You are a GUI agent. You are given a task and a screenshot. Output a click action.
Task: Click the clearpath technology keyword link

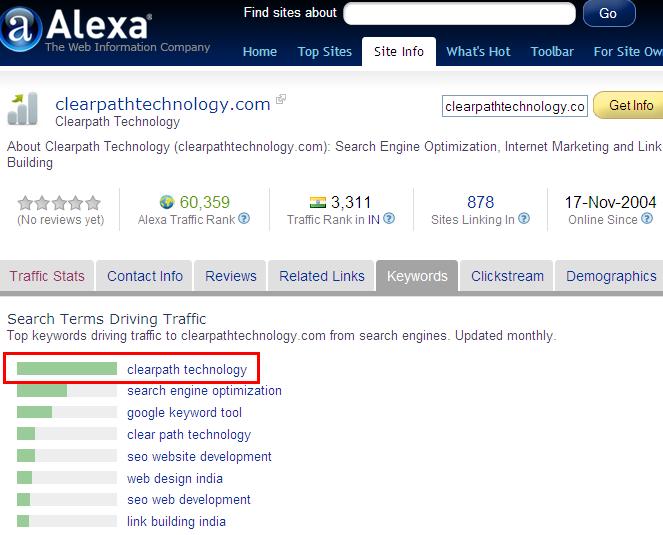coord(187,370)
